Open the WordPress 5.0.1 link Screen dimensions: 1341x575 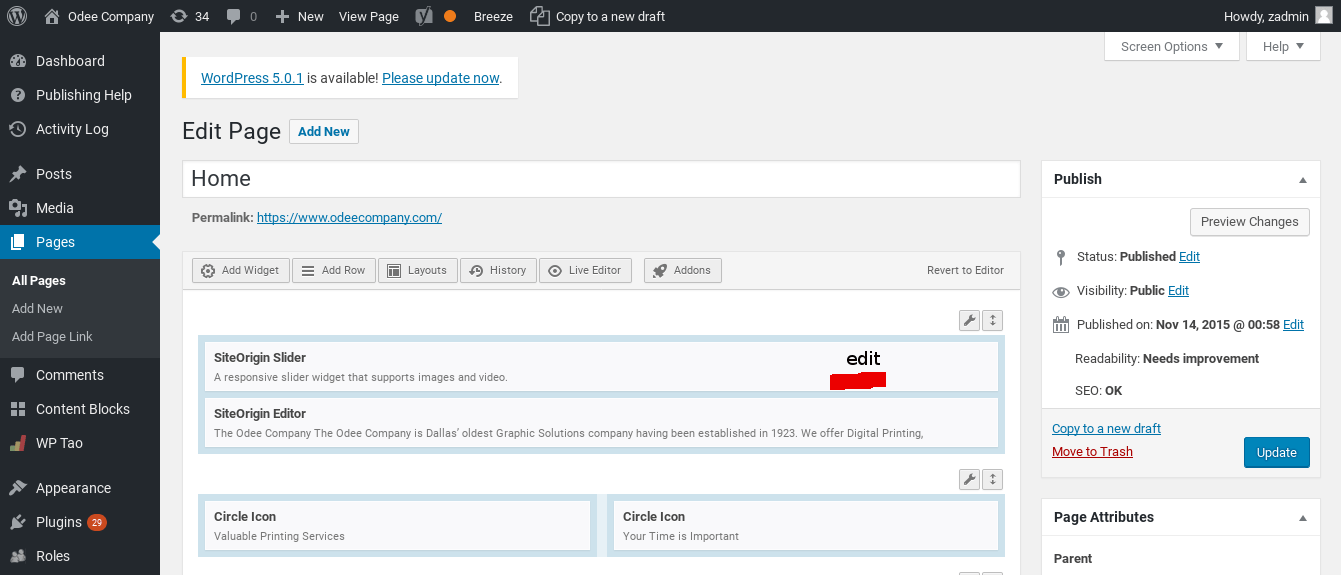[x=252, y=78]
